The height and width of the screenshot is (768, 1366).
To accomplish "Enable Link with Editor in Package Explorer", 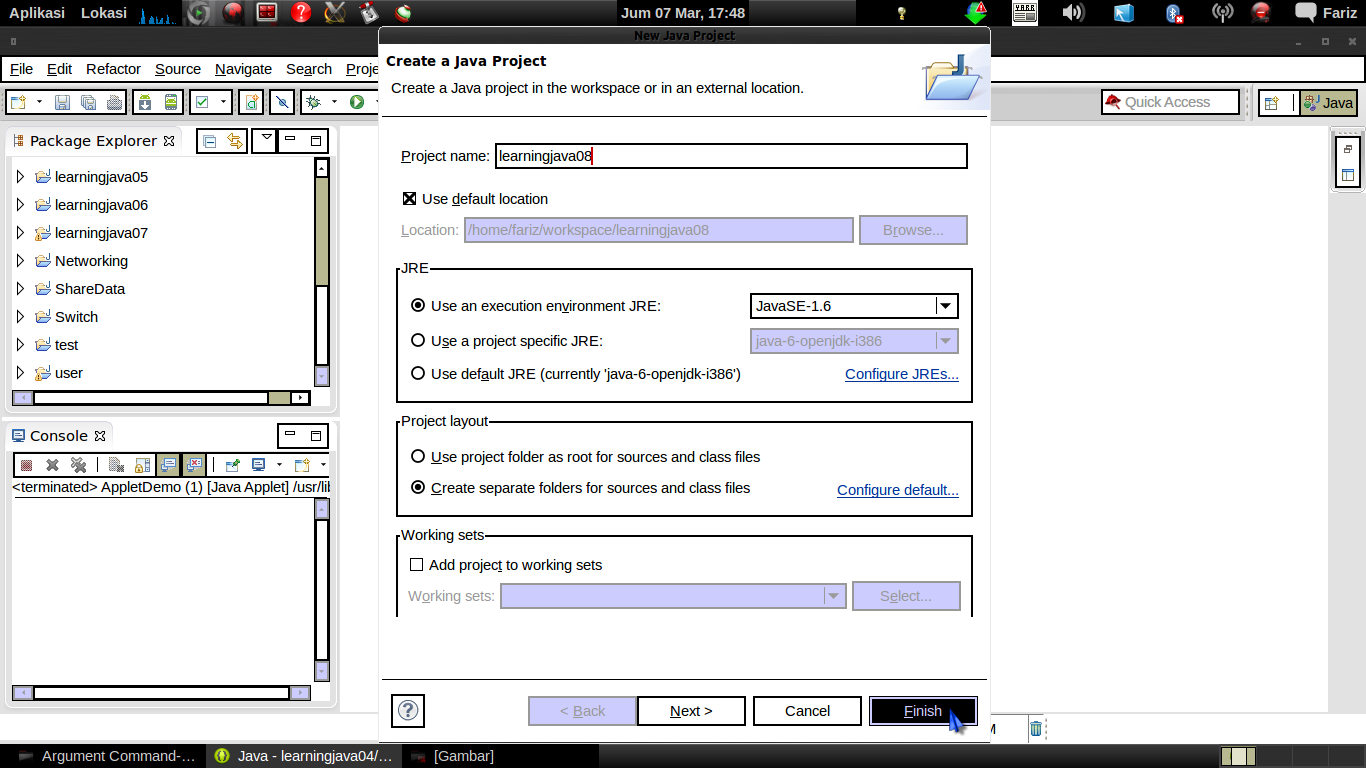I will pyautogui.click(x=236, y=141).
